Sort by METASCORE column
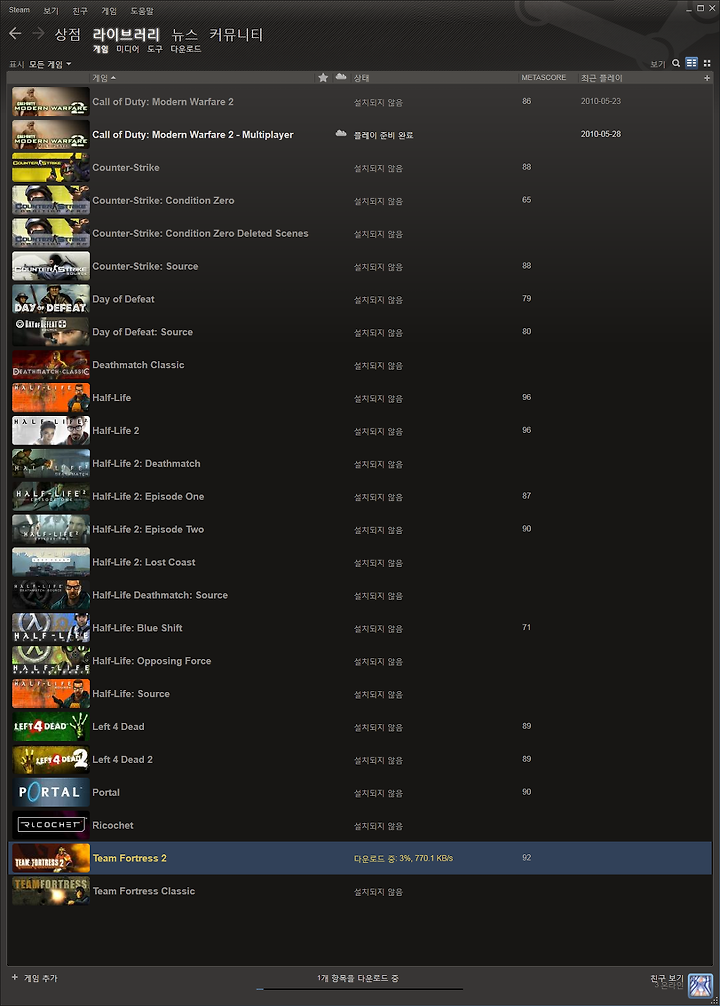720x1006 pixels. pyautogui.click(x=544, y=78)
